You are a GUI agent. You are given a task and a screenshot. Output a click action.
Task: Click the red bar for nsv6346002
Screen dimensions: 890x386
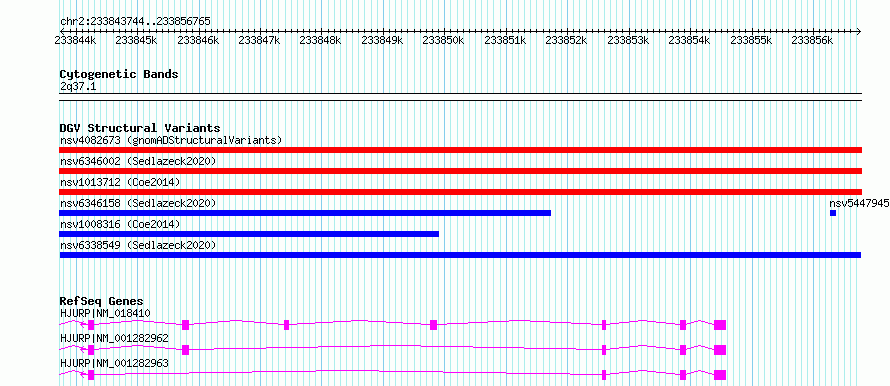(x=460, y=171)
